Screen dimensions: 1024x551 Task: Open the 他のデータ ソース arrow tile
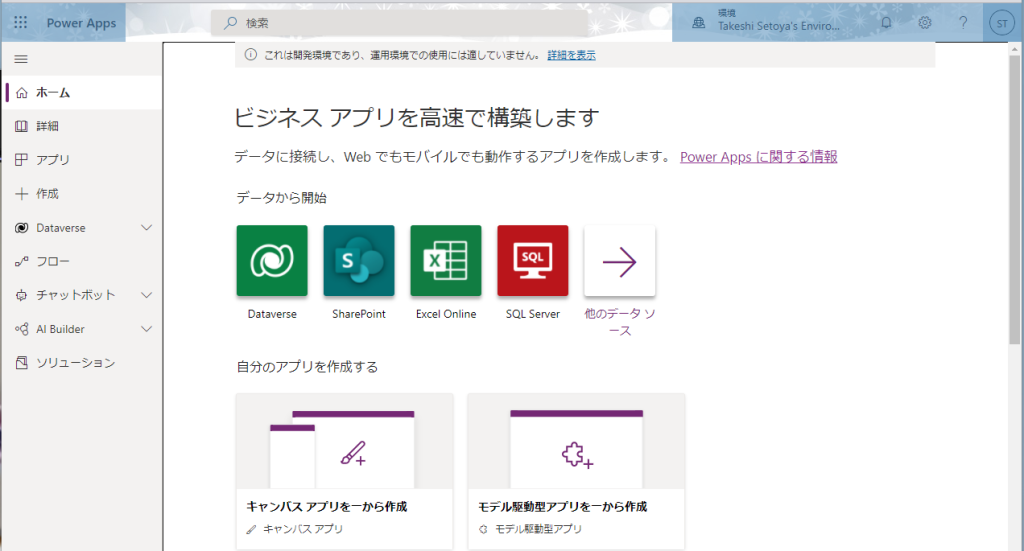pos(620,260)
